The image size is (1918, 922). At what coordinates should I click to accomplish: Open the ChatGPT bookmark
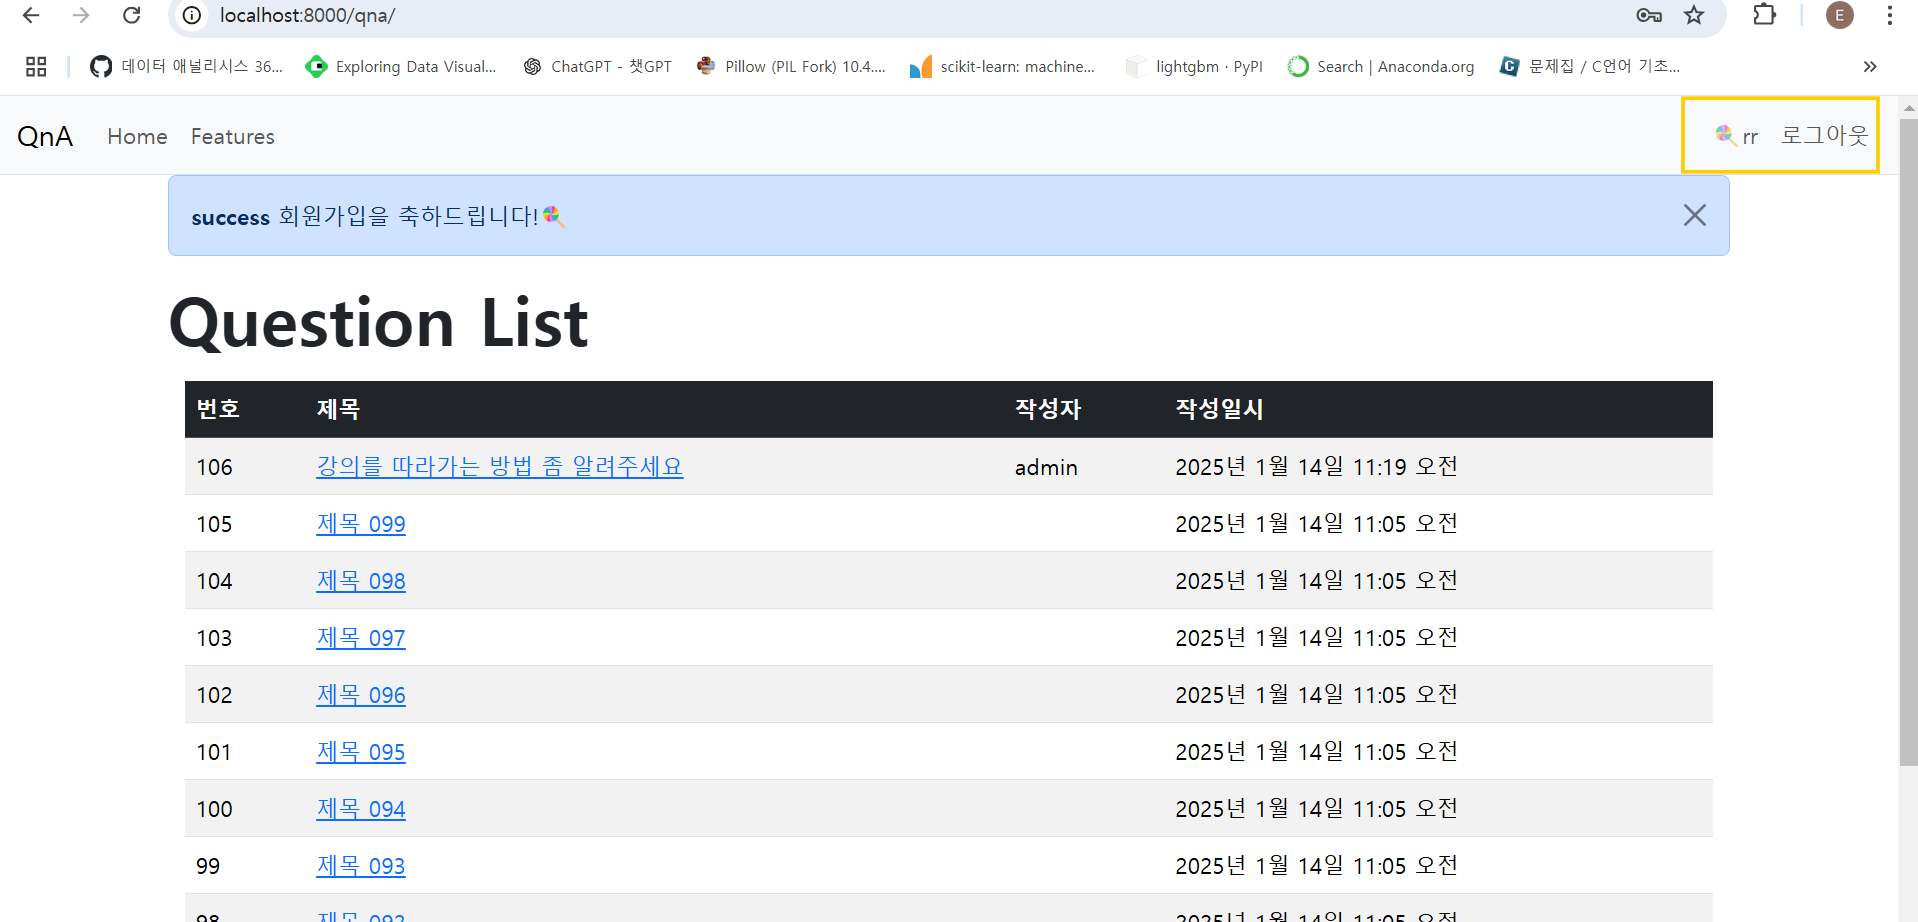(597, 66)
